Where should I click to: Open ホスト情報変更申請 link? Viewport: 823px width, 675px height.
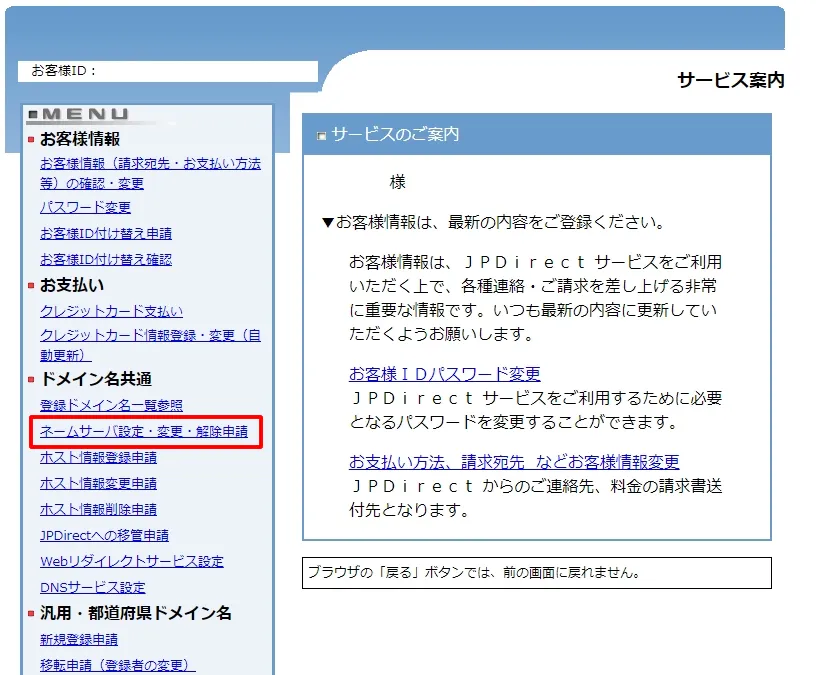point(98,483)
